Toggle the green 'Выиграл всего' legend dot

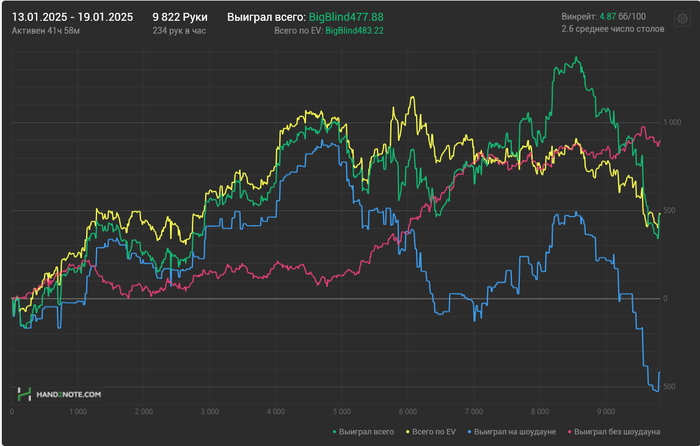coord(334,432)
